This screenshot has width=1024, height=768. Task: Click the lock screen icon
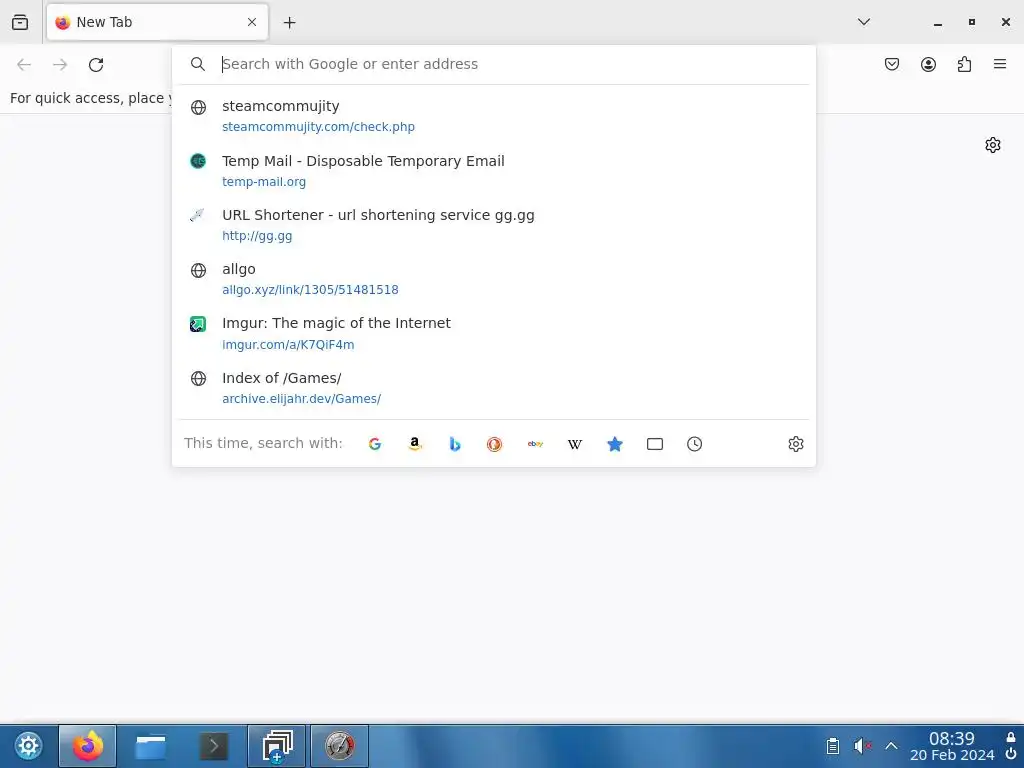[1011, 737]
